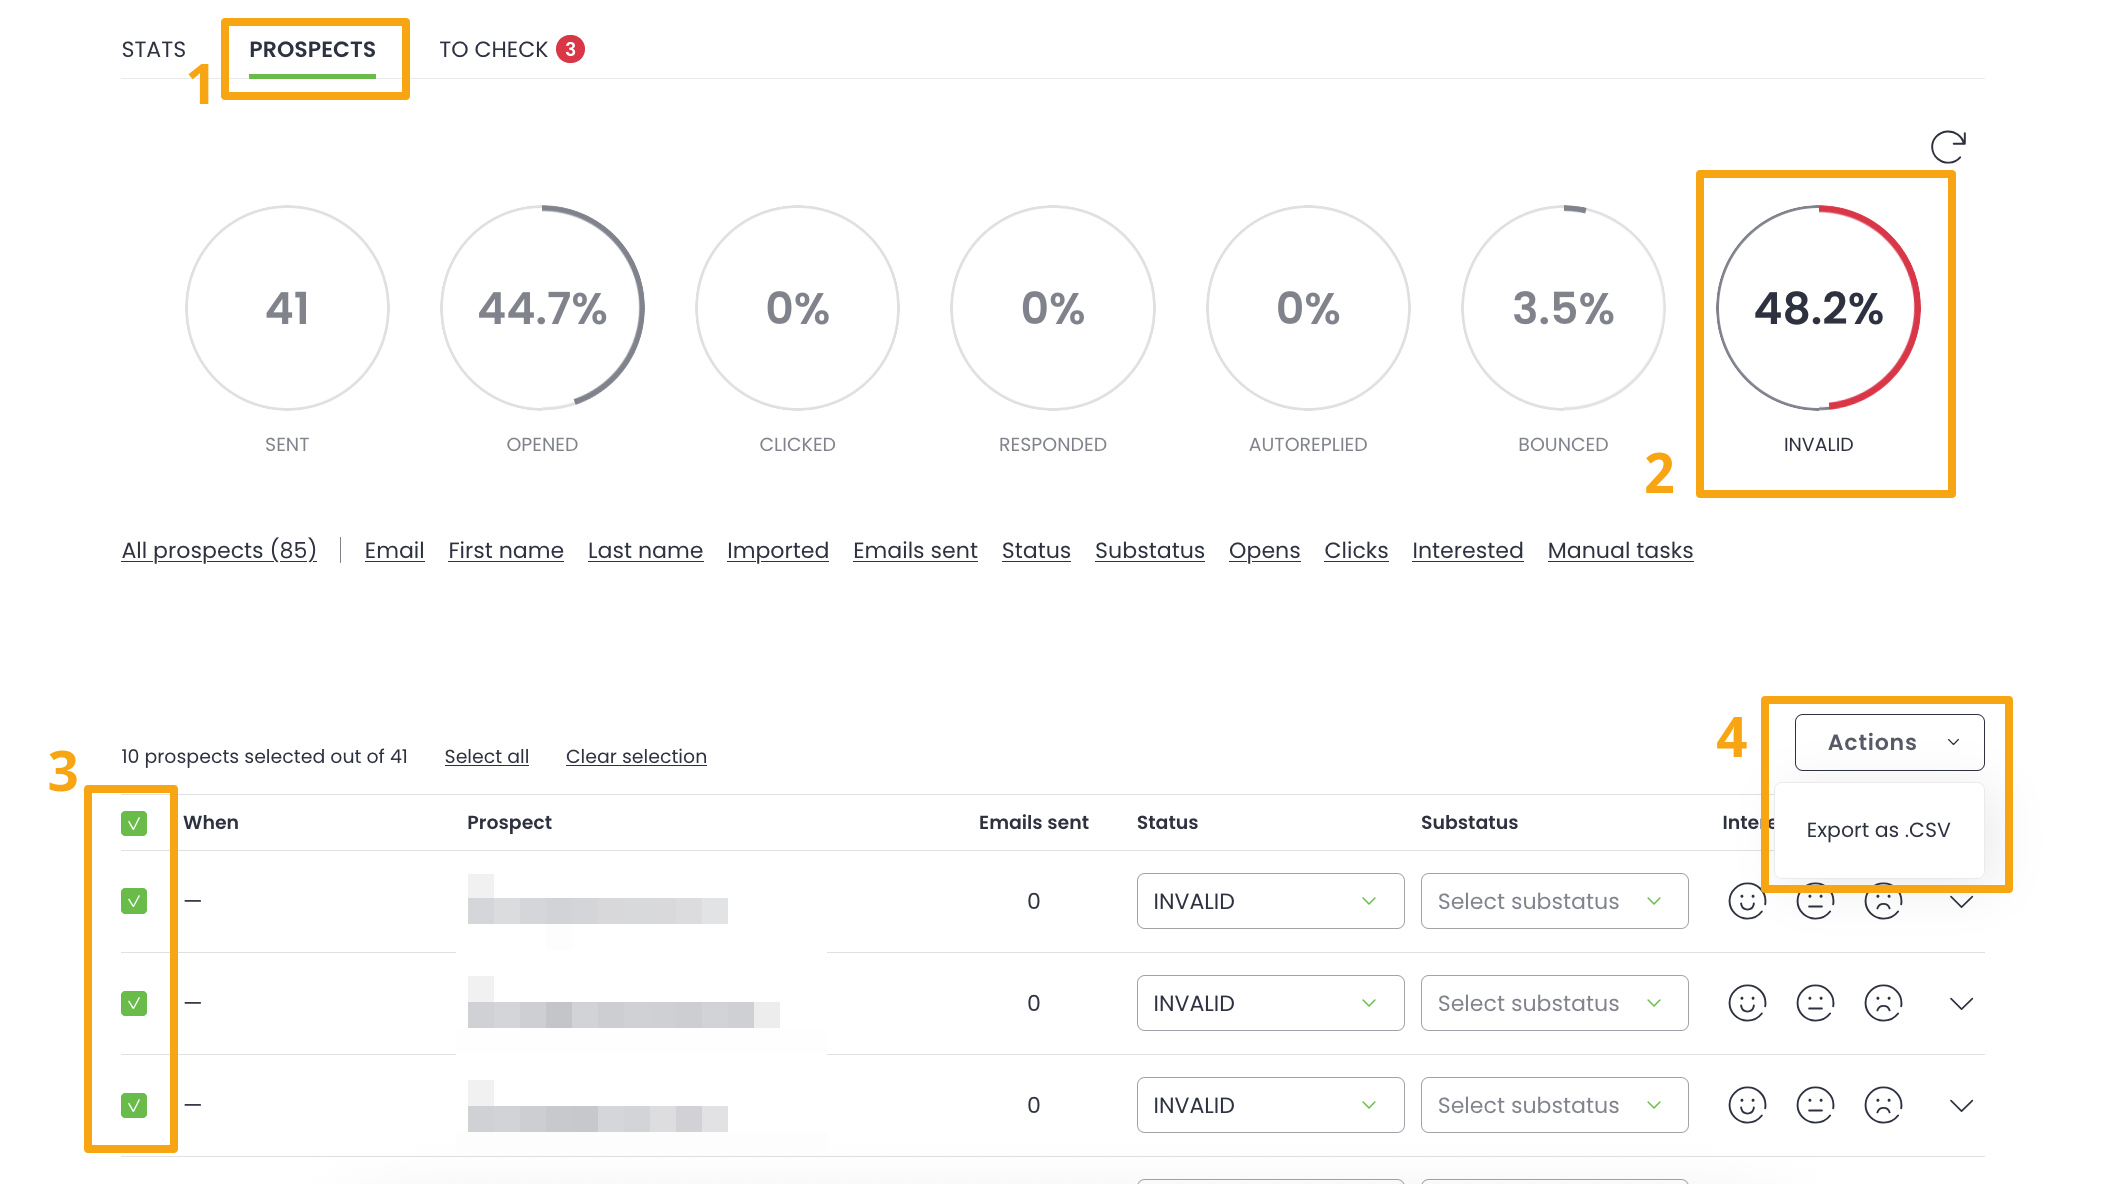
Task: Uncheck the first prospect's row checkbox
Action: [x=135, y=901]
